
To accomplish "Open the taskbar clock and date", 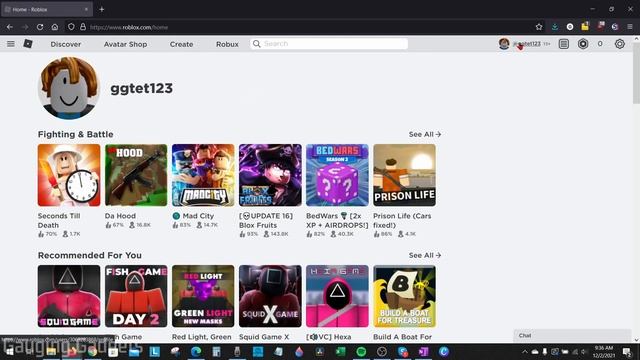I will (x=604, y=351).
